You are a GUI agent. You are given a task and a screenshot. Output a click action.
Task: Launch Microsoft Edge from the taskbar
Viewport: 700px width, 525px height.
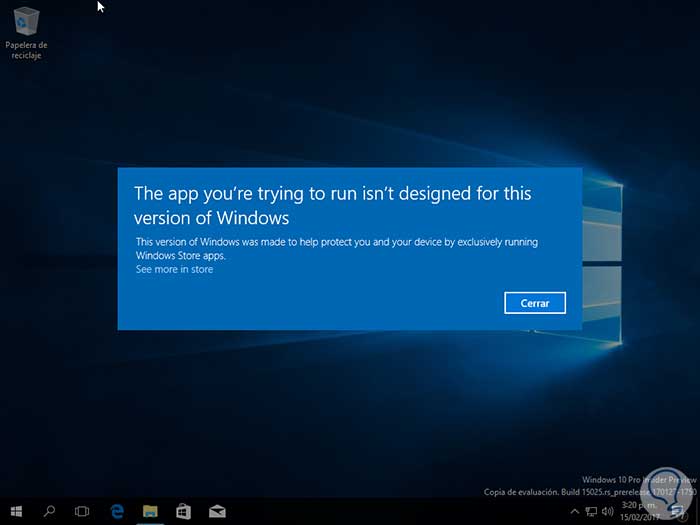117,511
